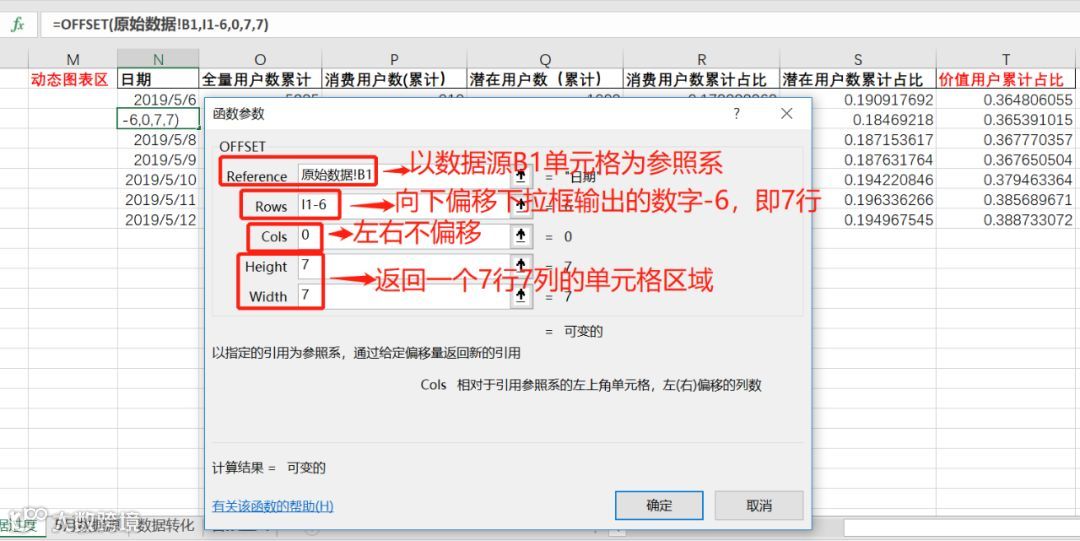Click inside the Cols input field
1080x541 pixels.
click(405, 236)
